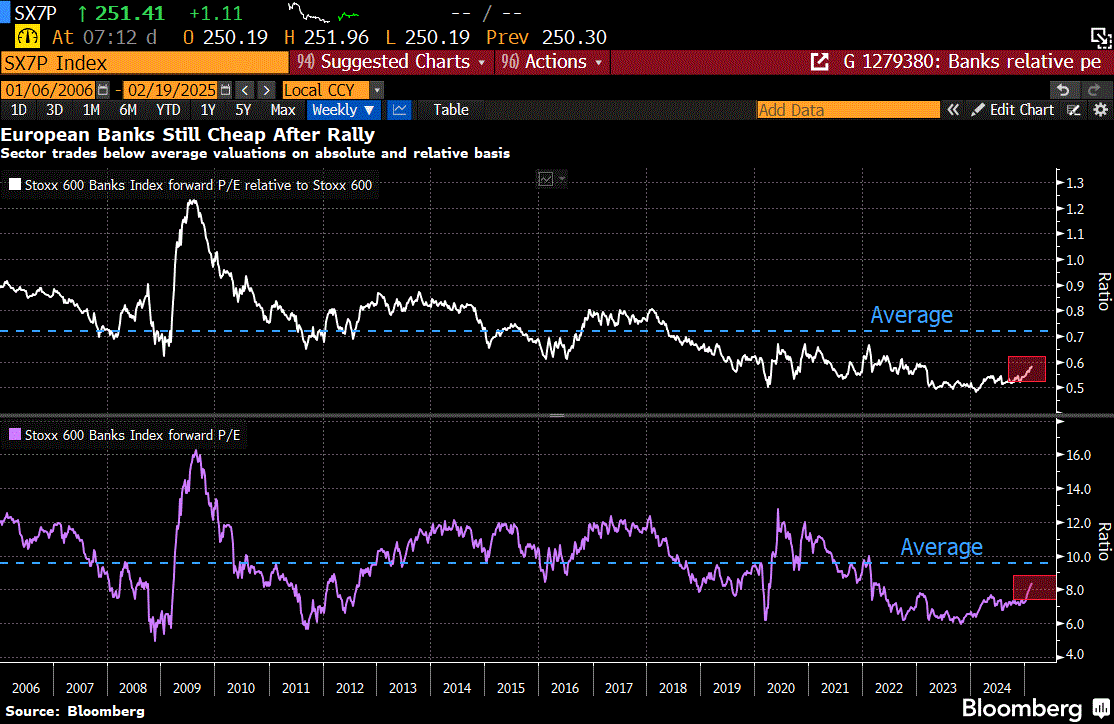Toggle purple legend swatch for Banks forward P/E
Screen dimensions: 1114x724
click(x=14, y=434)
